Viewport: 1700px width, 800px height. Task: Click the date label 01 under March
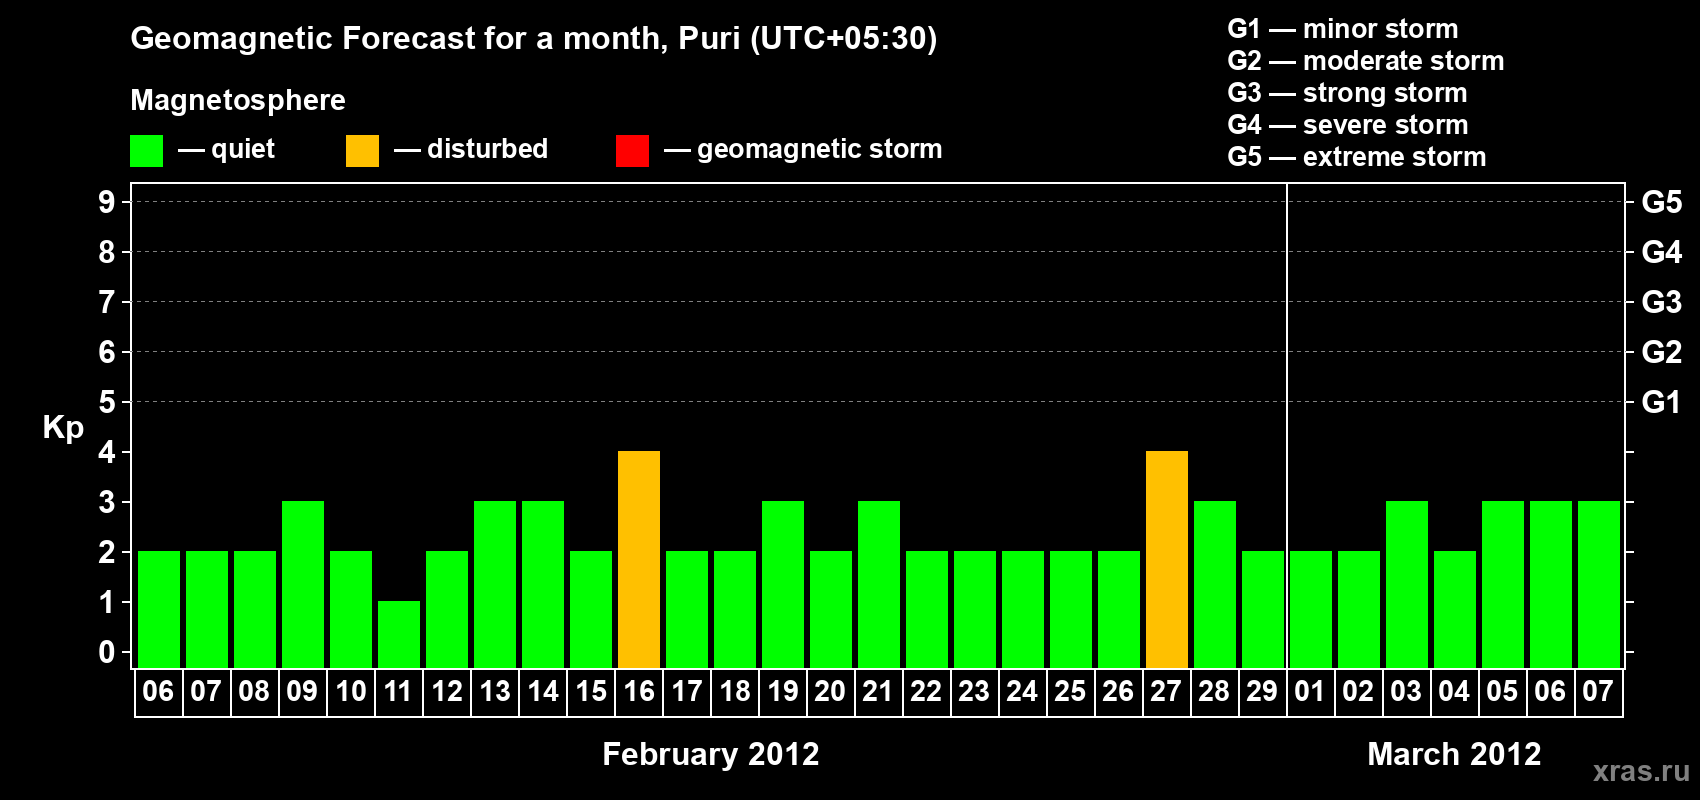click(x=1310, y=691)
